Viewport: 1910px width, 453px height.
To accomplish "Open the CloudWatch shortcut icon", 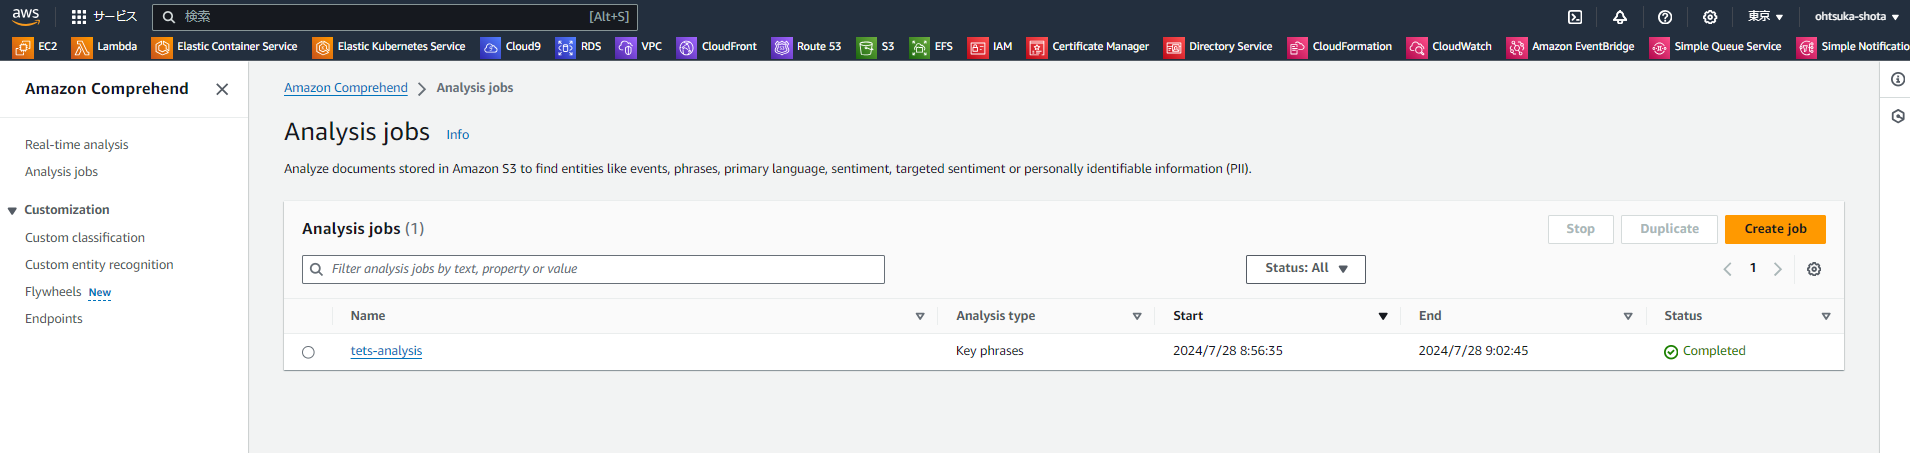I will pos(1417,47).
